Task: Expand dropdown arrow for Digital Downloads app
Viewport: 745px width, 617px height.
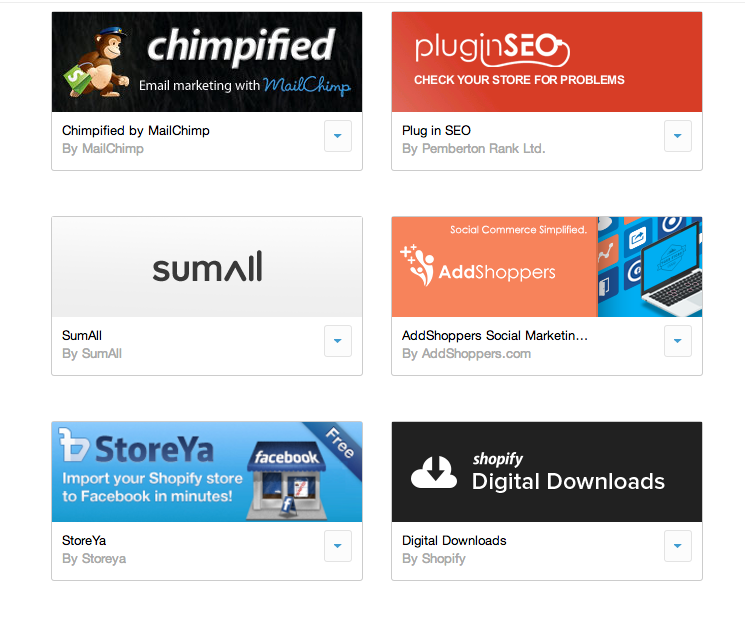Action: [678, 546]
